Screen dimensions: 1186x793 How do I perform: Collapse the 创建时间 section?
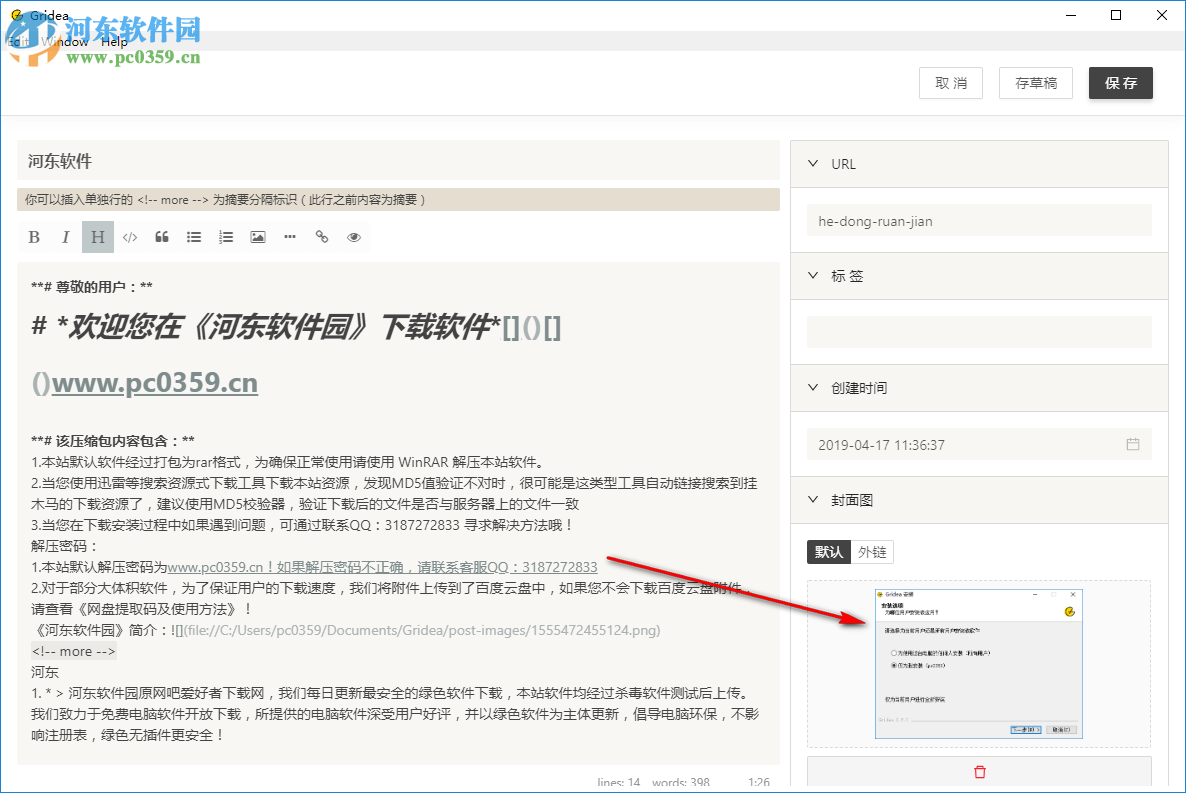click(813, 387)
